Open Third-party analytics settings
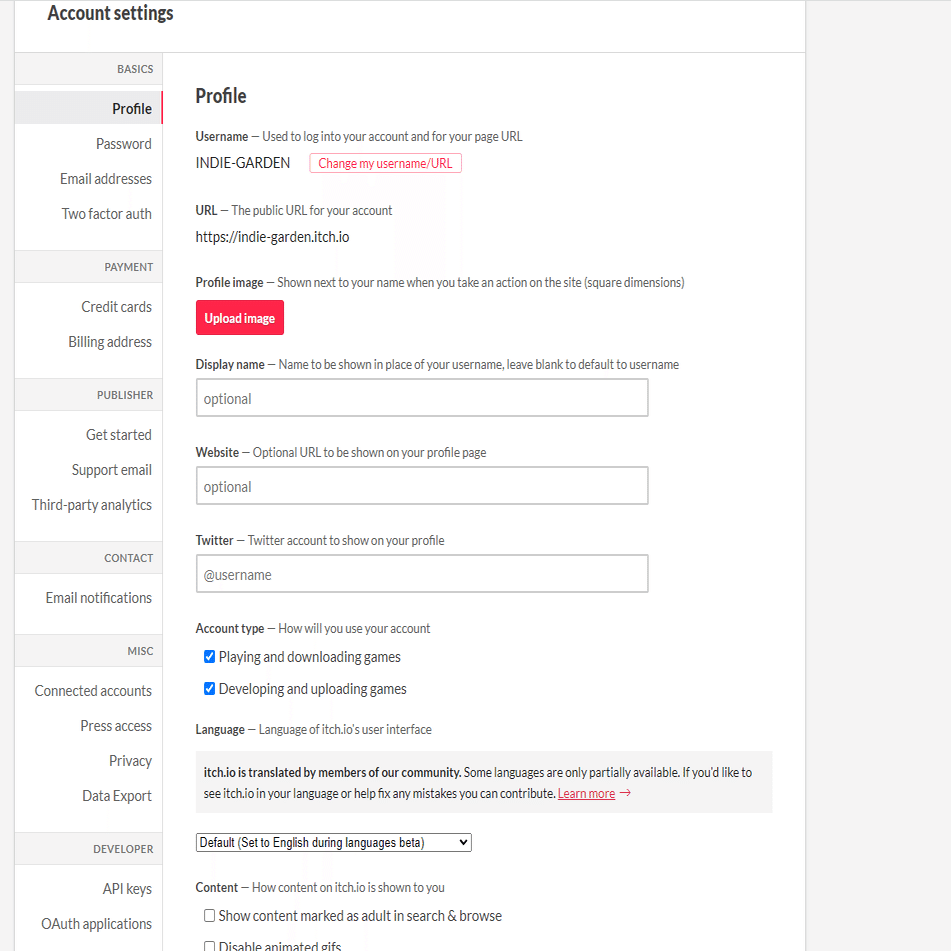 [92, 505]
